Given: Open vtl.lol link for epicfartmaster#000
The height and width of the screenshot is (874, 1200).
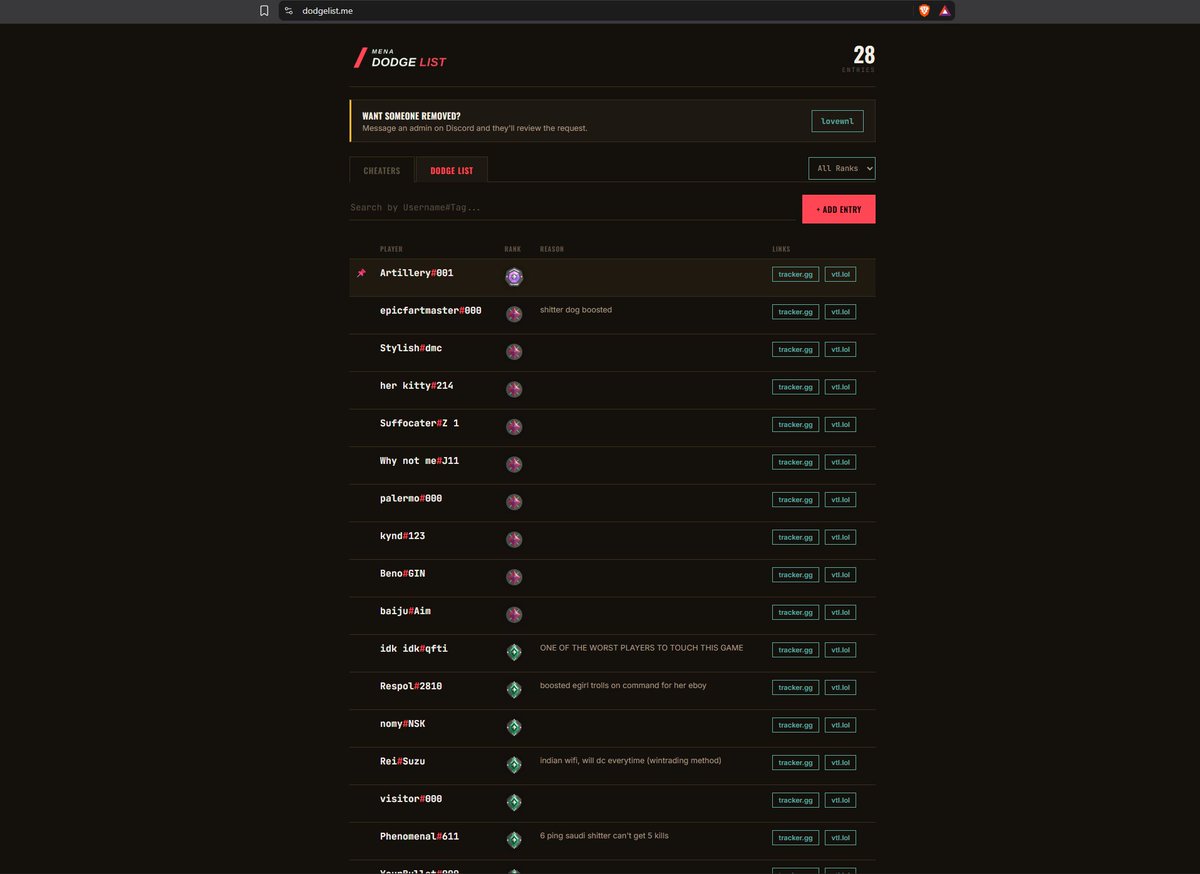Looking at the screenshot, I should 840,311.
